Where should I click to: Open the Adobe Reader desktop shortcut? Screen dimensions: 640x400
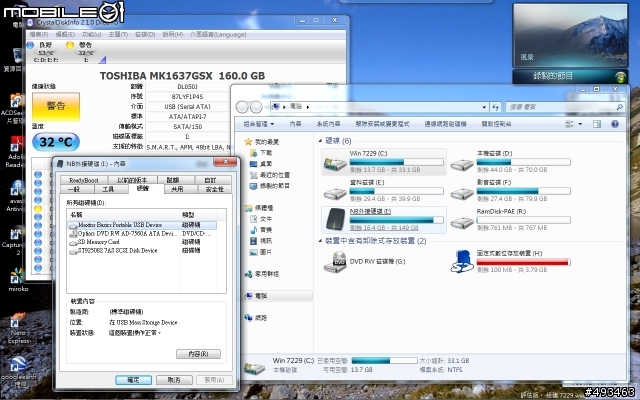pyautogui.click(x=16, y=153)
